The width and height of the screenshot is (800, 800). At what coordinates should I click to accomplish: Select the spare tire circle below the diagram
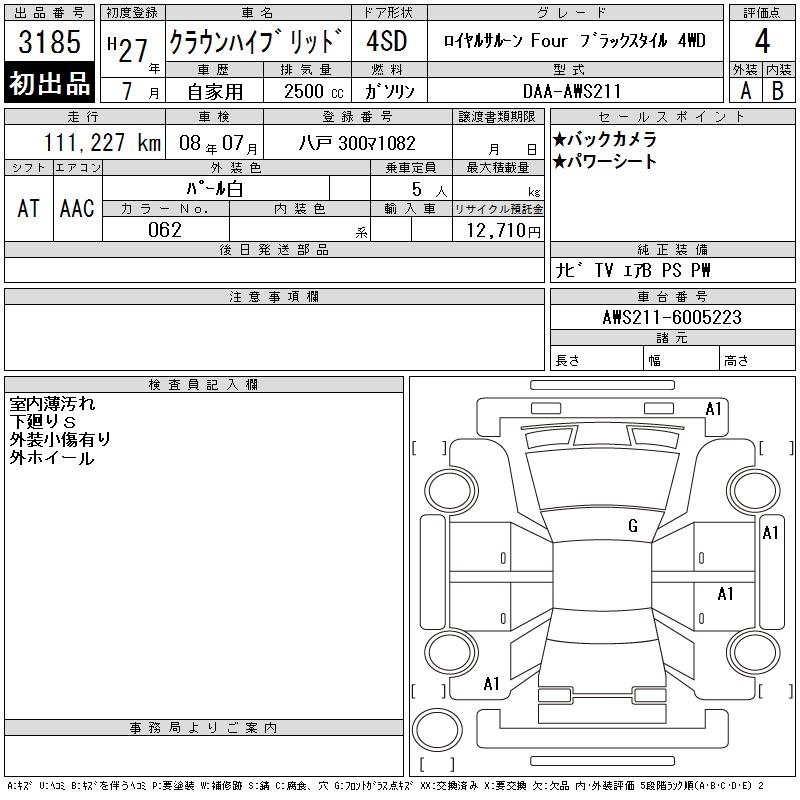point(437,729)
